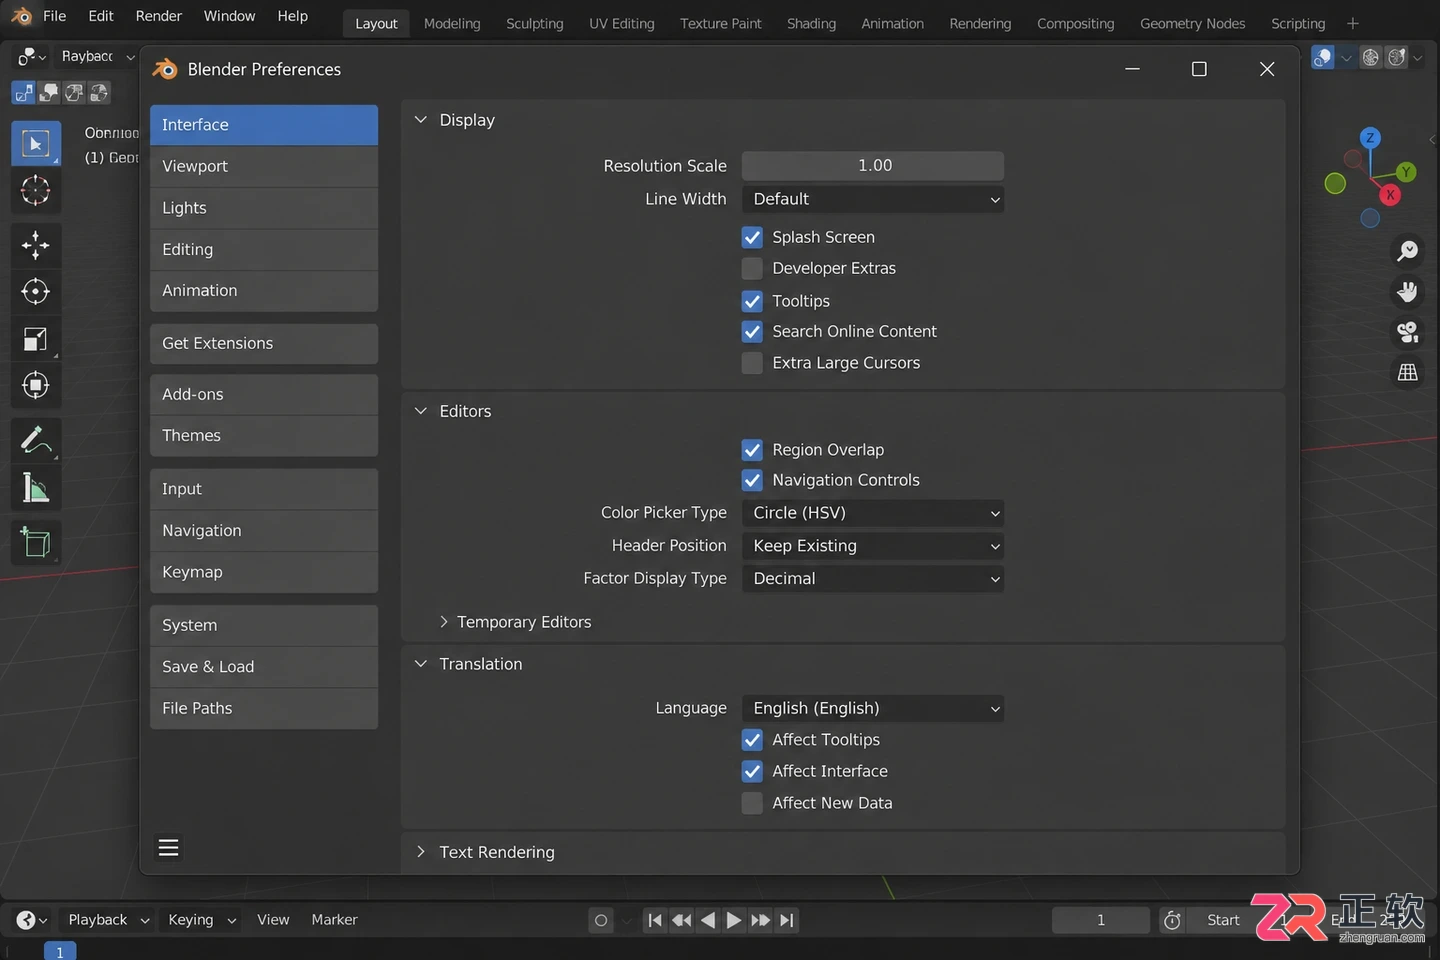
Task: Toggle the Navigation Controls checkbox
Action: 752,480
